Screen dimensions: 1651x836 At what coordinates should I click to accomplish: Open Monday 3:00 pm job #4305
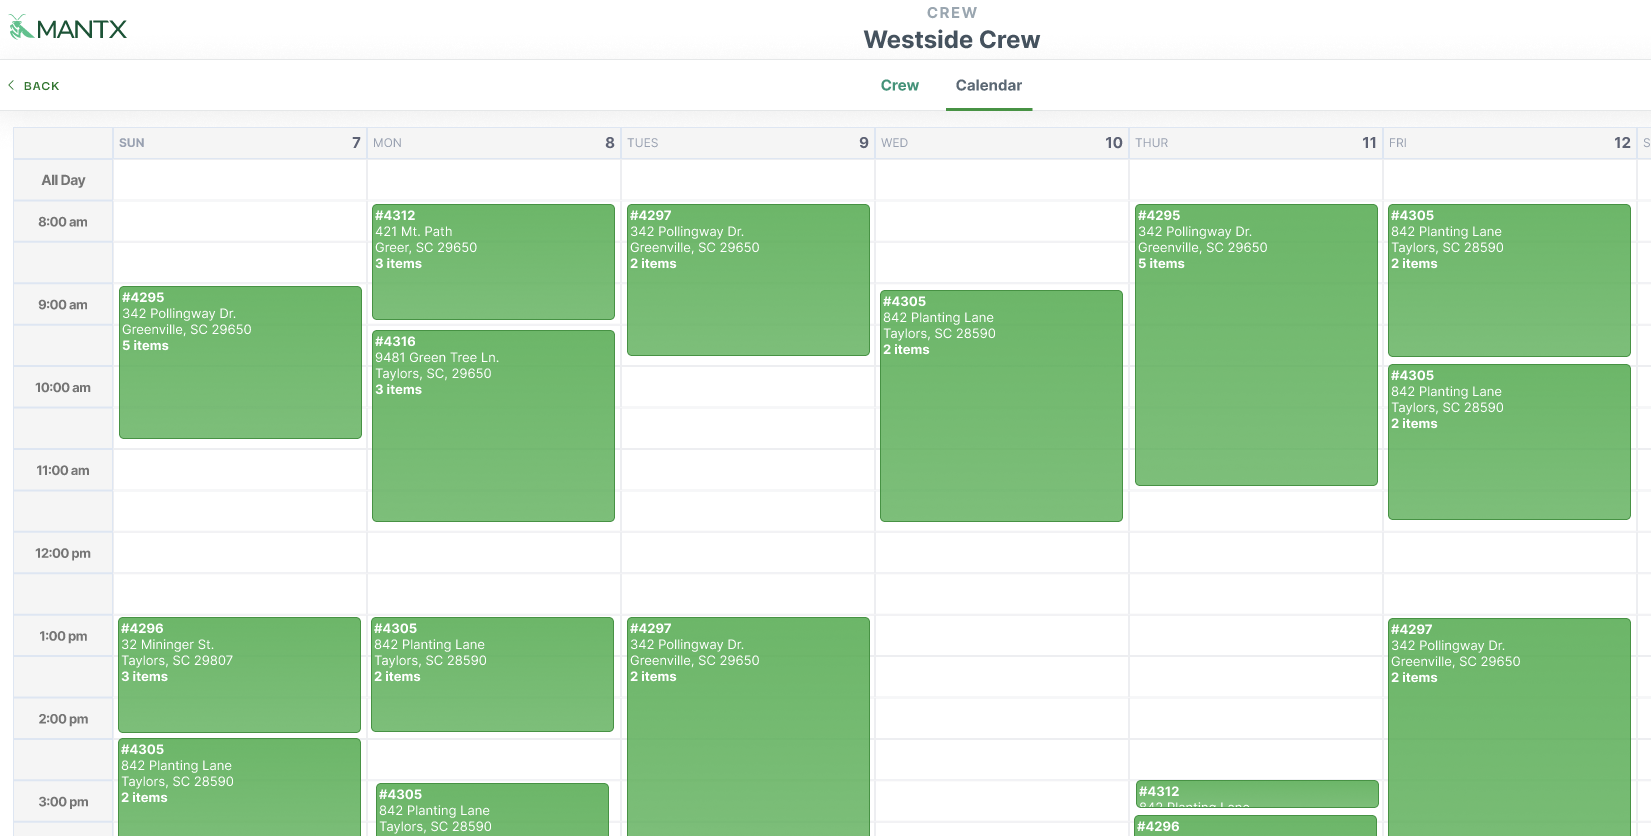(x=492, y=810)
